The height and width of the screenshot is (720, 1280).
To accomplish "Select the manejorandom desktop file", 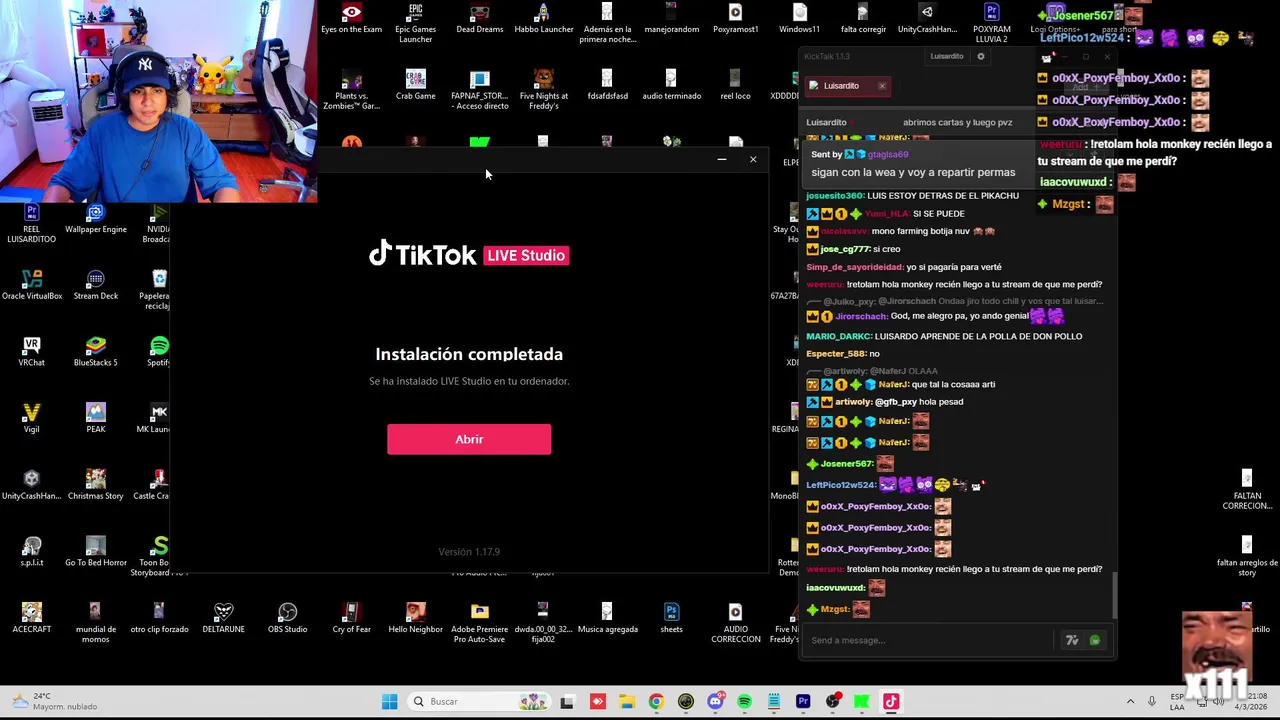I will click(x=671, y=19).
